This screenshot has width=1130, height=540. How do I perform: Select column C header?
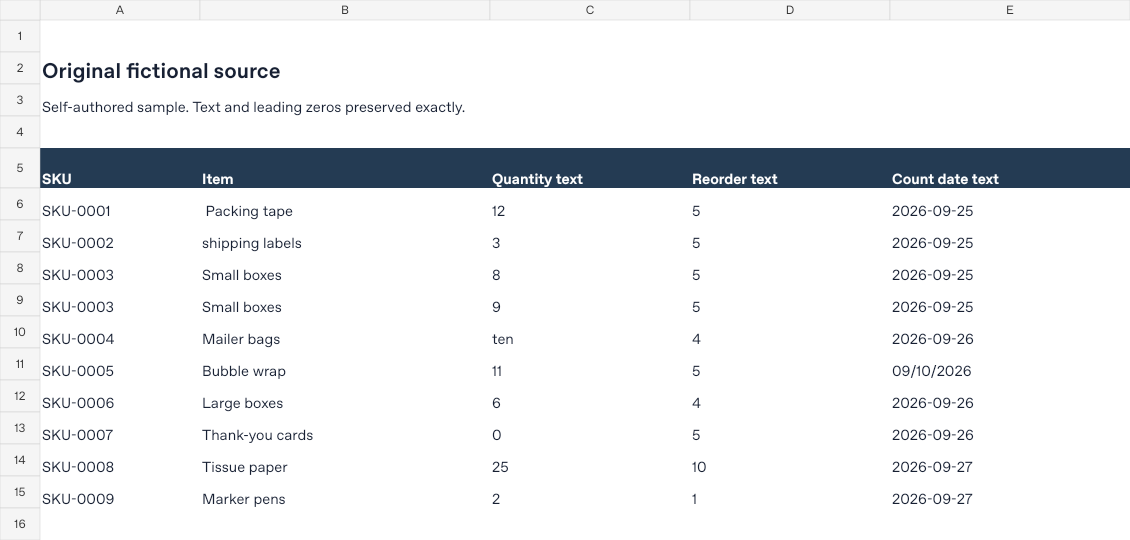pyautogui.click(x=590, y=10)
